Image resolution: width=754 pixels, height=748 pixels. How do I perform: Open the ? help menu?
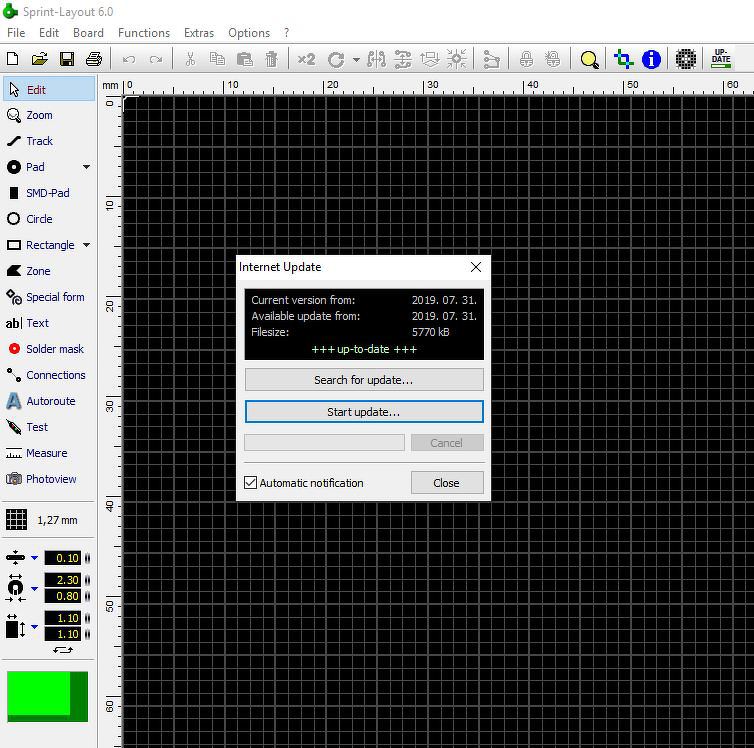pos(287,33)
